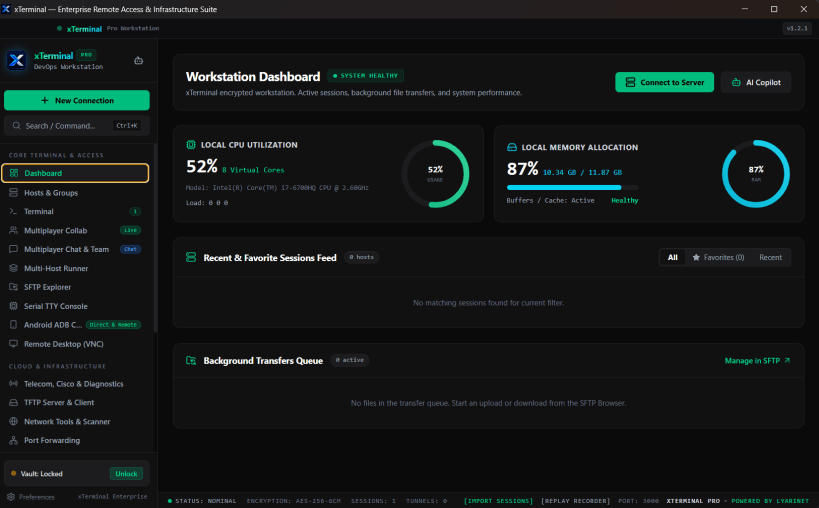Open Network Tools & Scanner
The image size is (819, 508).
[75, 421]
